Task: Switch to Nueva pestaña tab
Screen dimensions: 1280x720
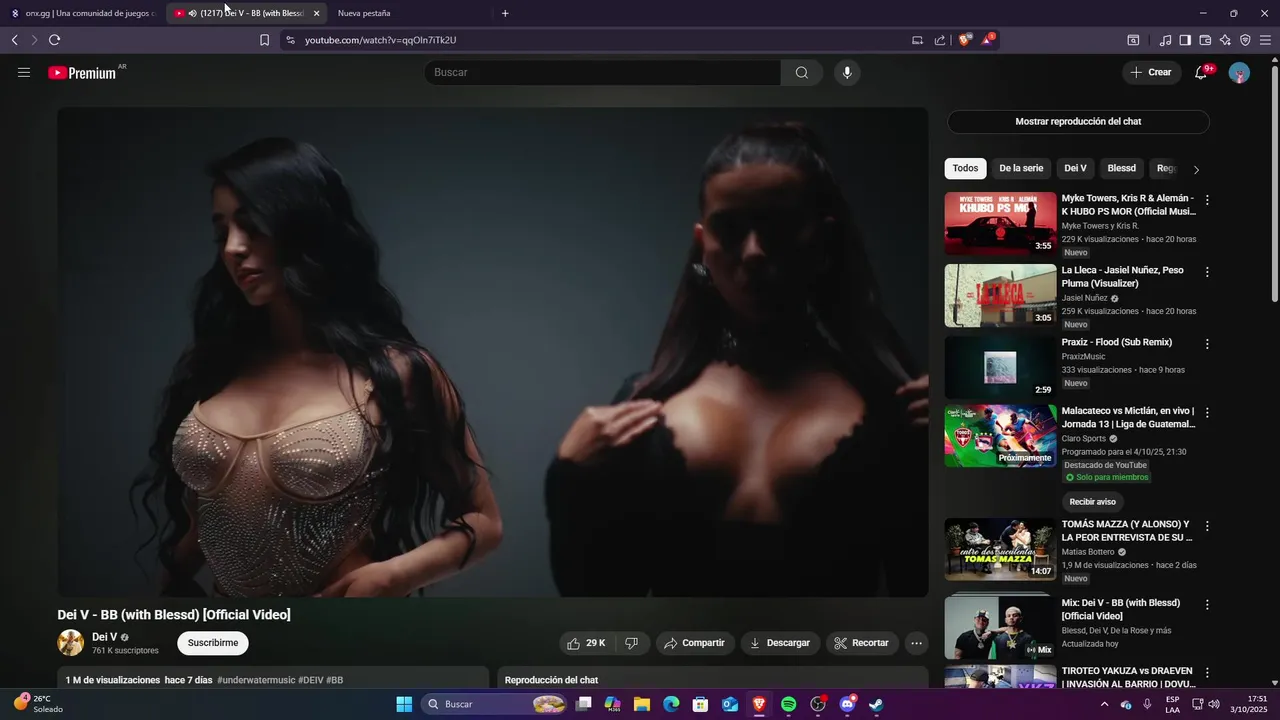Action: [x=410, y=13]
